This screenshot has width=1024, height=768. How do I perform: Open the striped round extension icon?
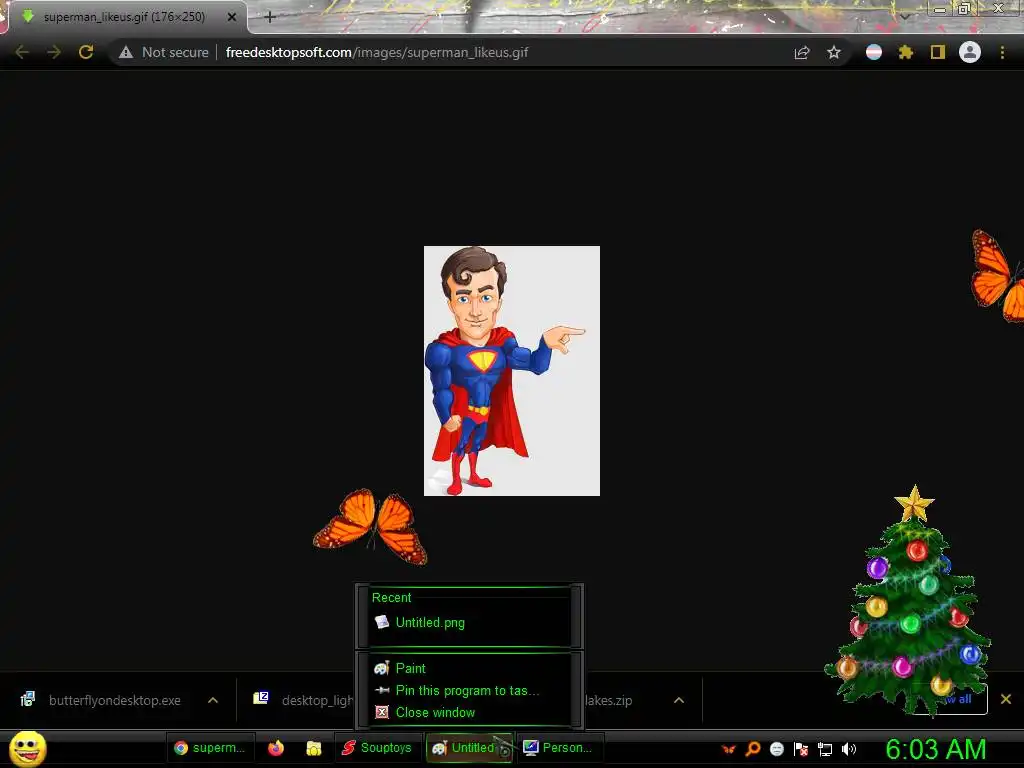pos(874,52)
